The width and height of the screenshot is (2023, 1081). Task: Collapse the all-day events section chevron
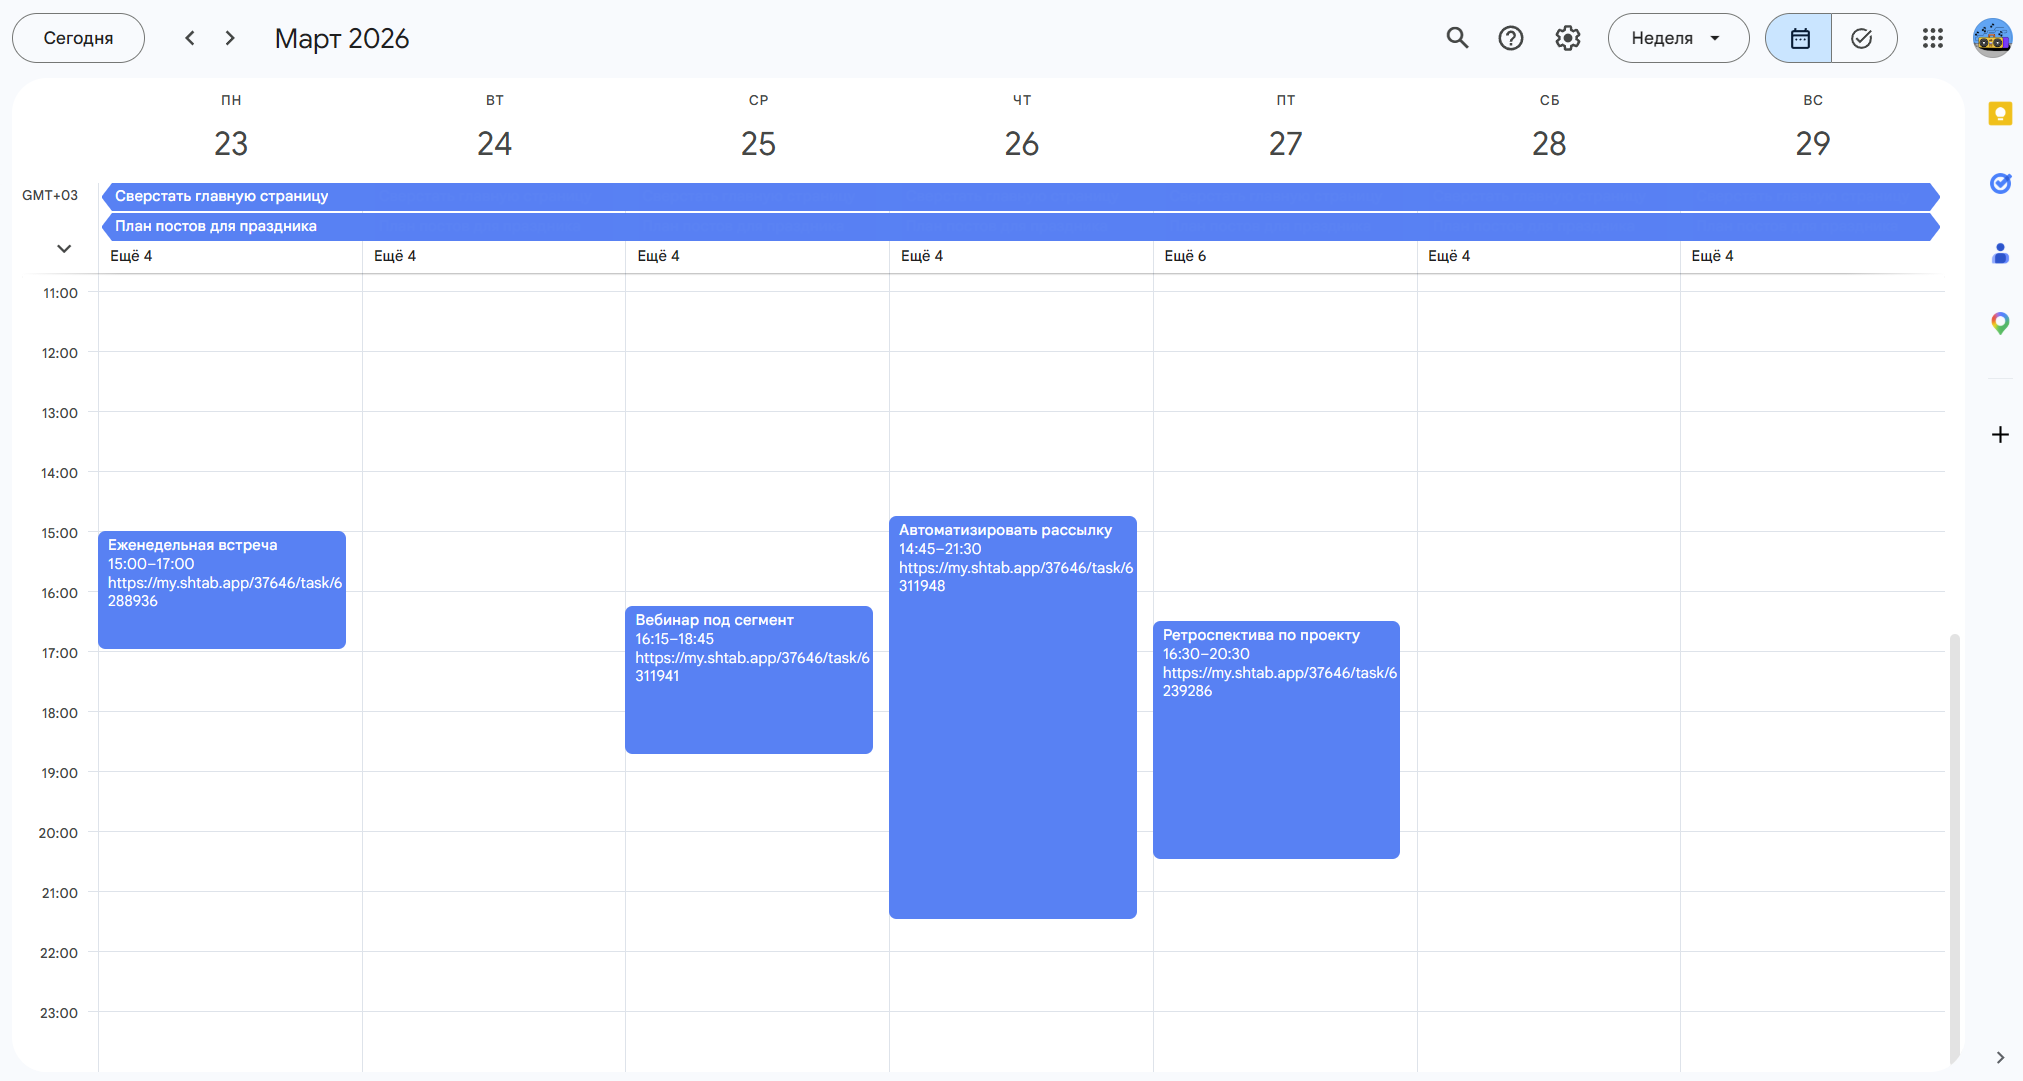coord(64,248)
